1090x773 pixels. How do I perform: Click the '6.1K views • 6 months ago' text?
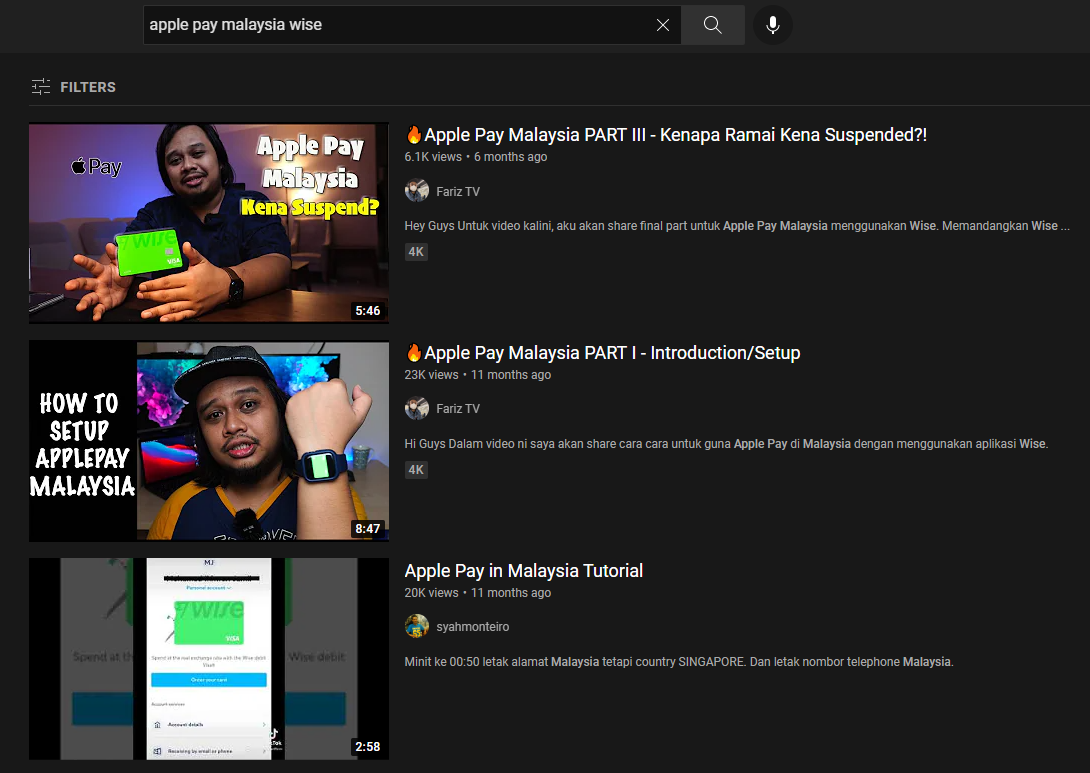pos(475,156)
